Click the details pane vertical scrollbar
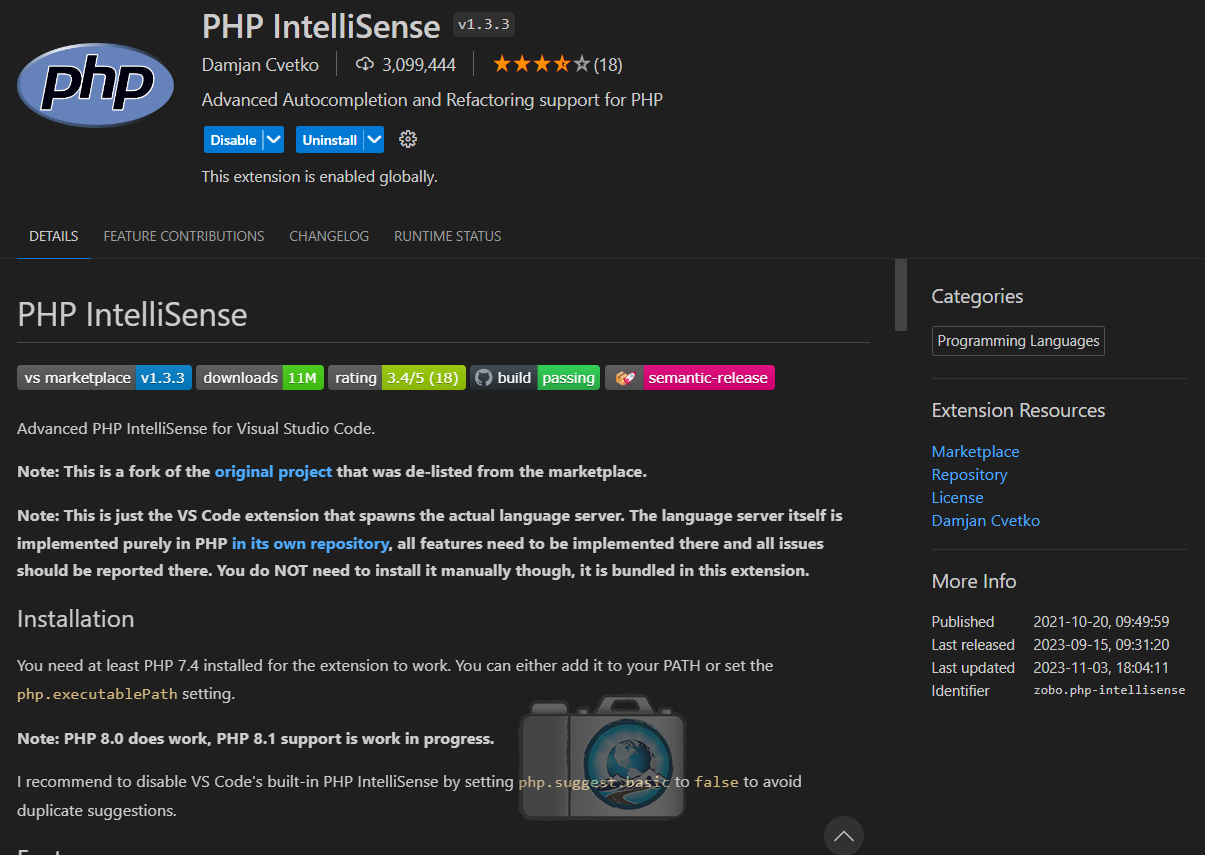 (x=901, y=295)
